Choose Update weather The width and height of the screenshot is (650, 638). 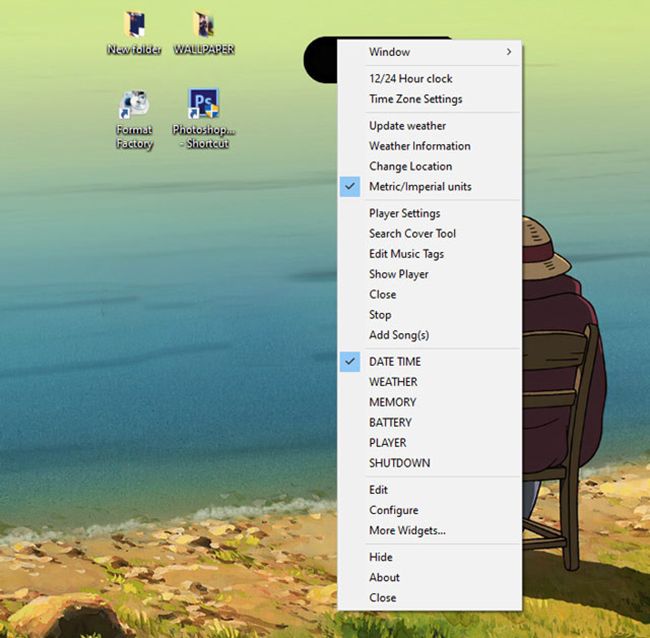click(x=429, y=125)
